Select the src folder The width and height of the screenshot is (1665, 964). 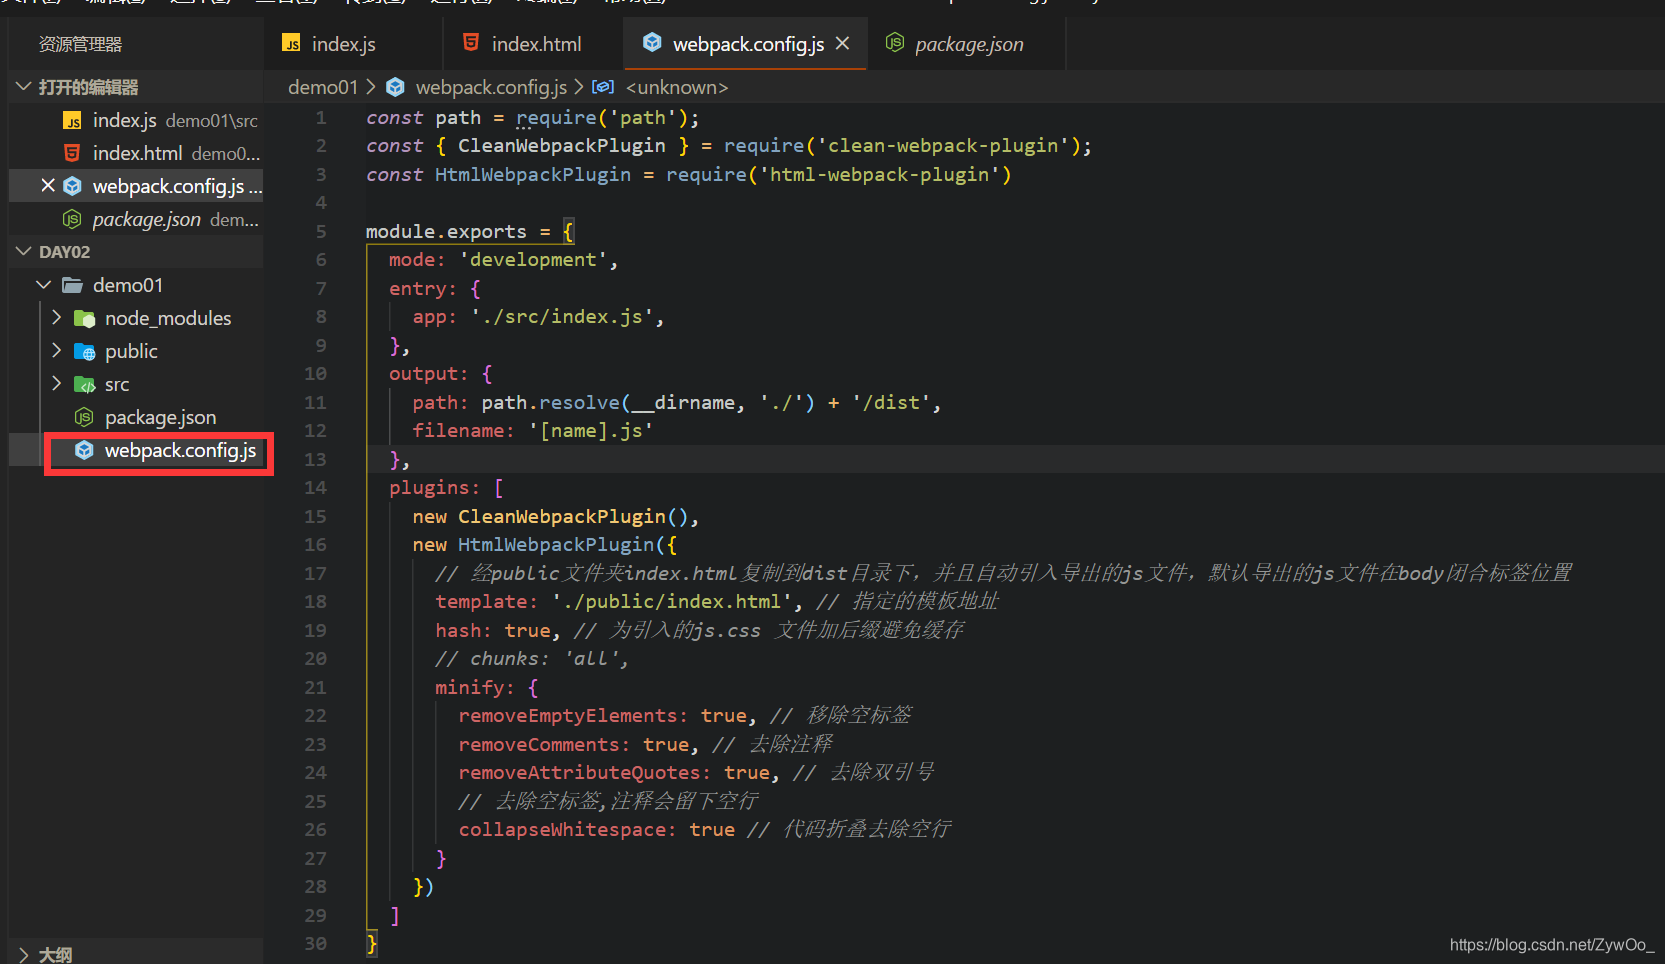136,384
